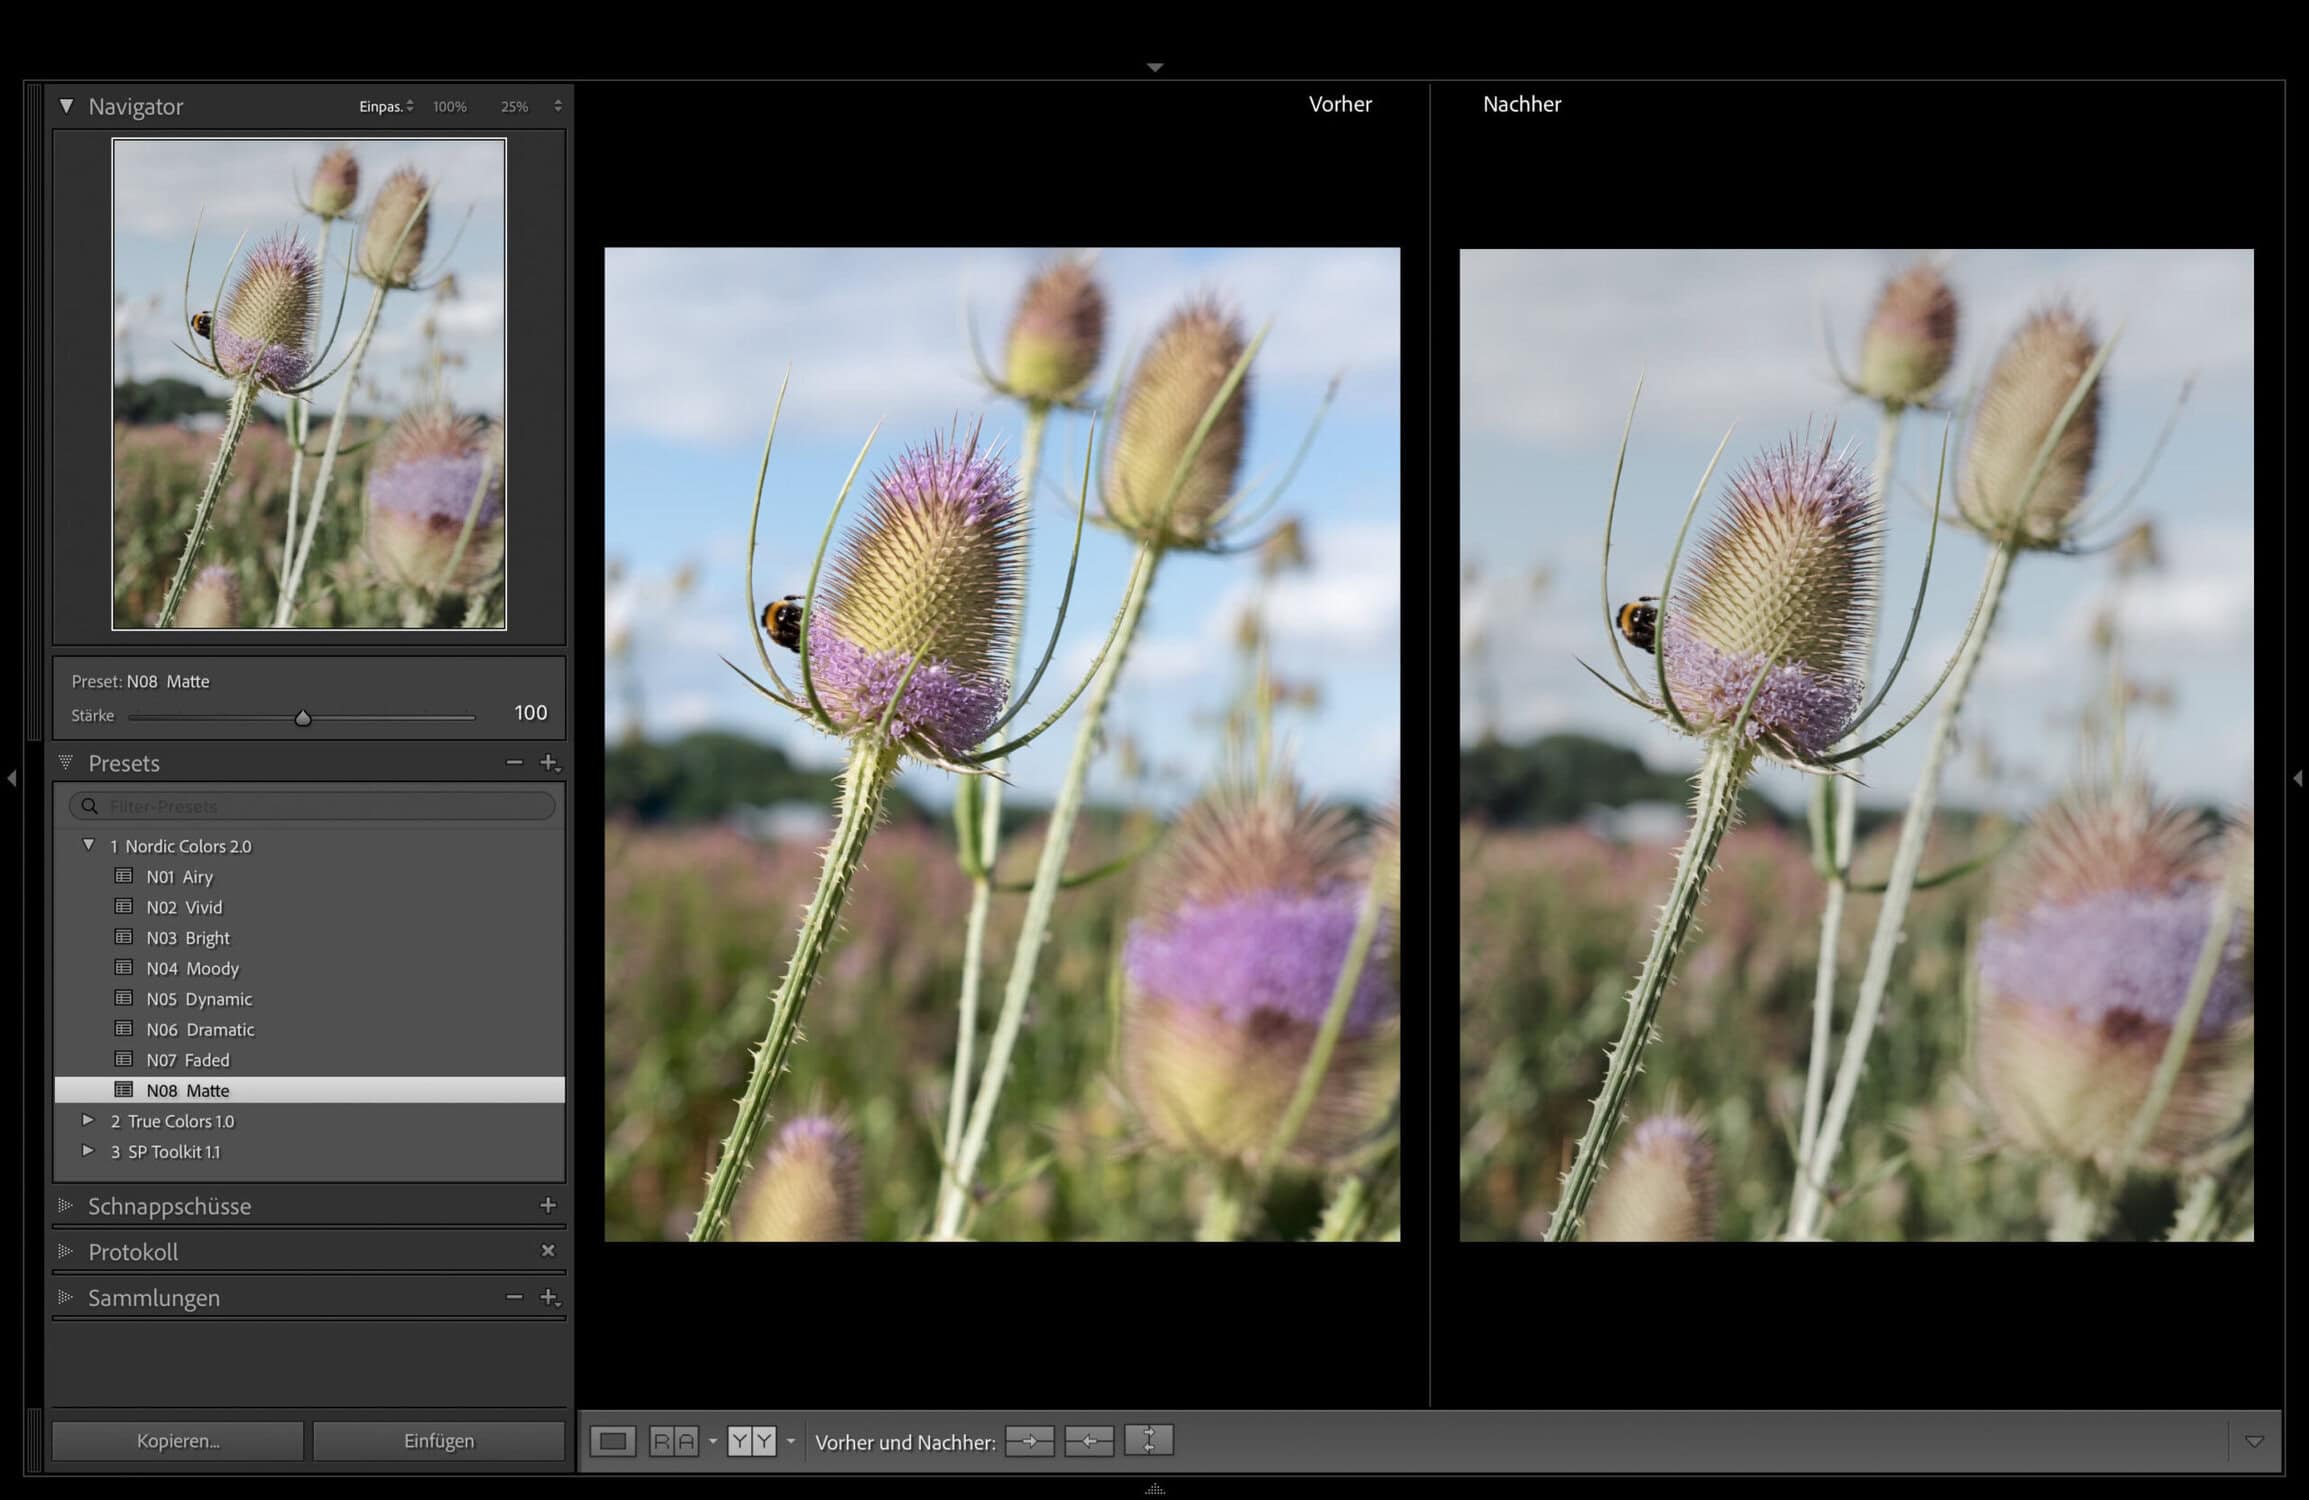This screenshot has width=2309, height=1500.
Task: Add new preset with plus icon
Action: [x=548, y=763]
